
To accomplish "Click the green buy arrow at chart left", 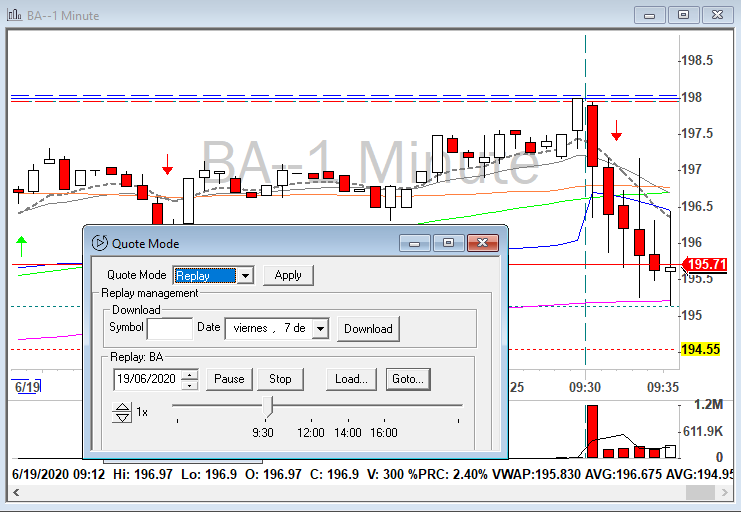I will [21, 244].
